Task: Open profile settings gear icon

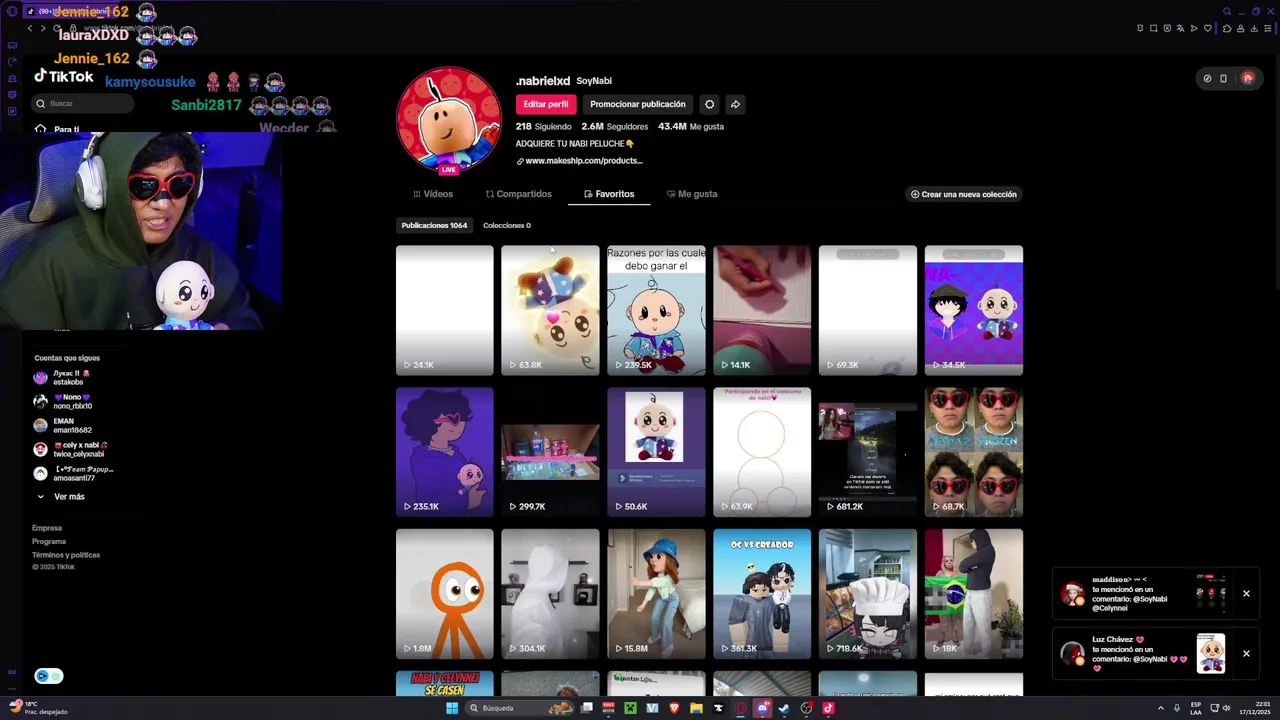Action: pos(709,104)
